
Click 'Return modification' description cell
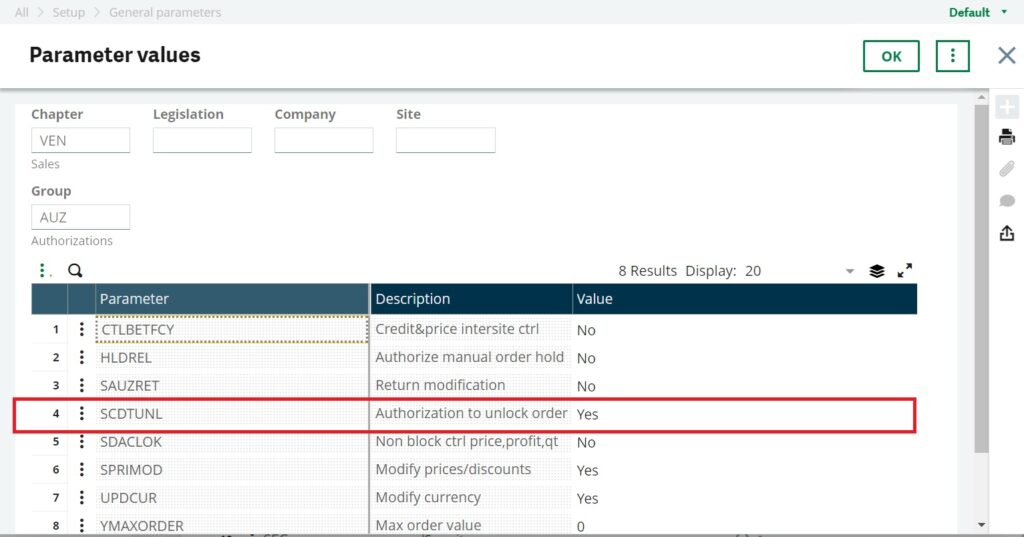[x=472, y=385]
